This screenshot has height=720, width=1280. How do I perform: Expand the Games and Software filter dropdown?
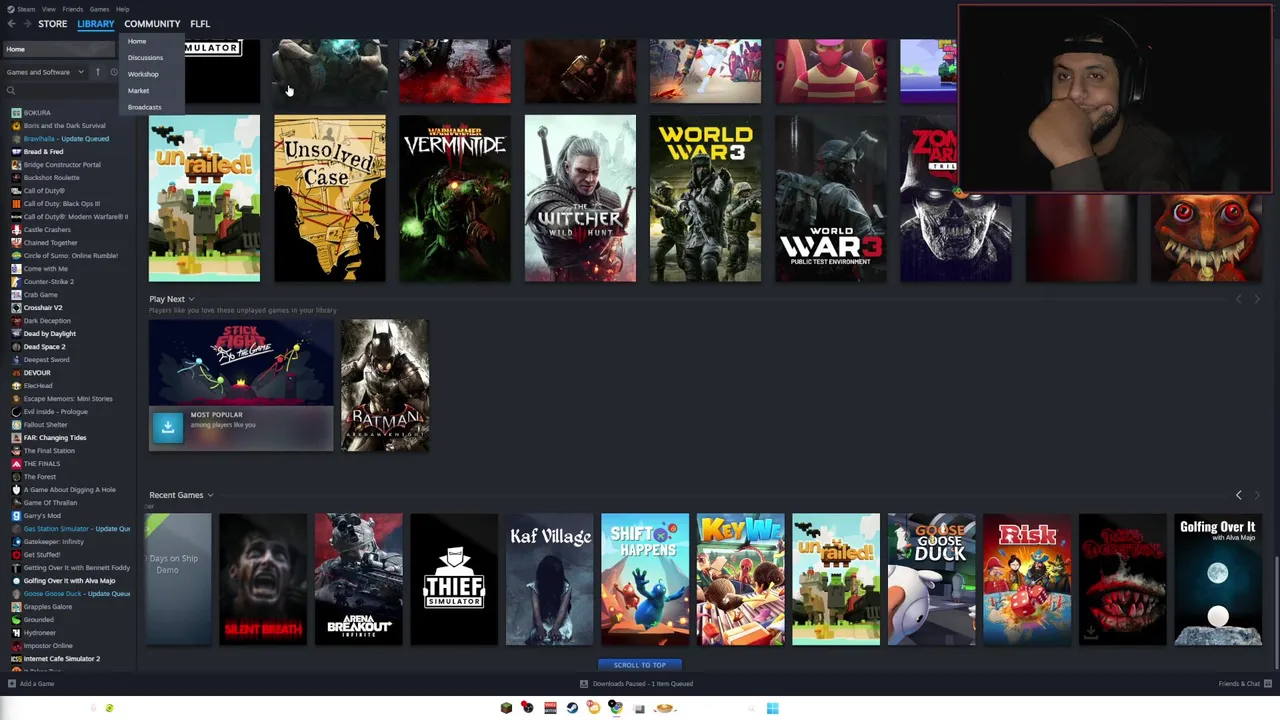pos(45,72)
